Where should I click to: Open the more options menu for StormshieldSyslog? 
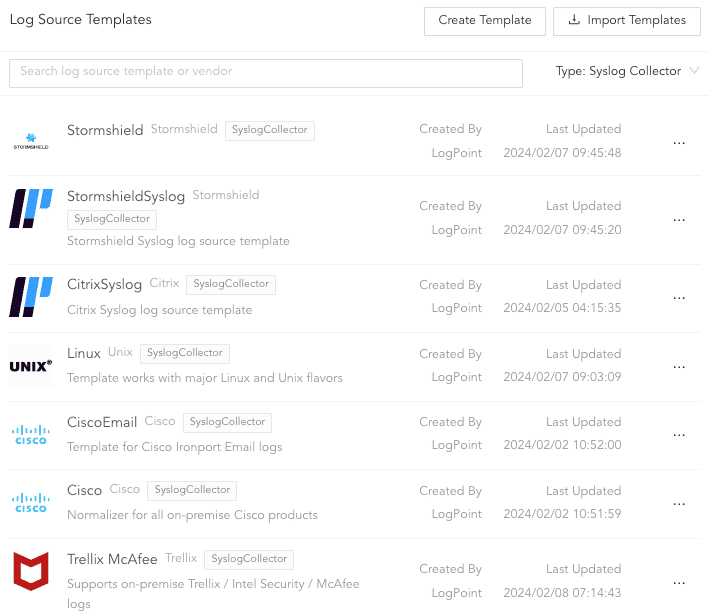pyautogui.click(x=679, y=220)
